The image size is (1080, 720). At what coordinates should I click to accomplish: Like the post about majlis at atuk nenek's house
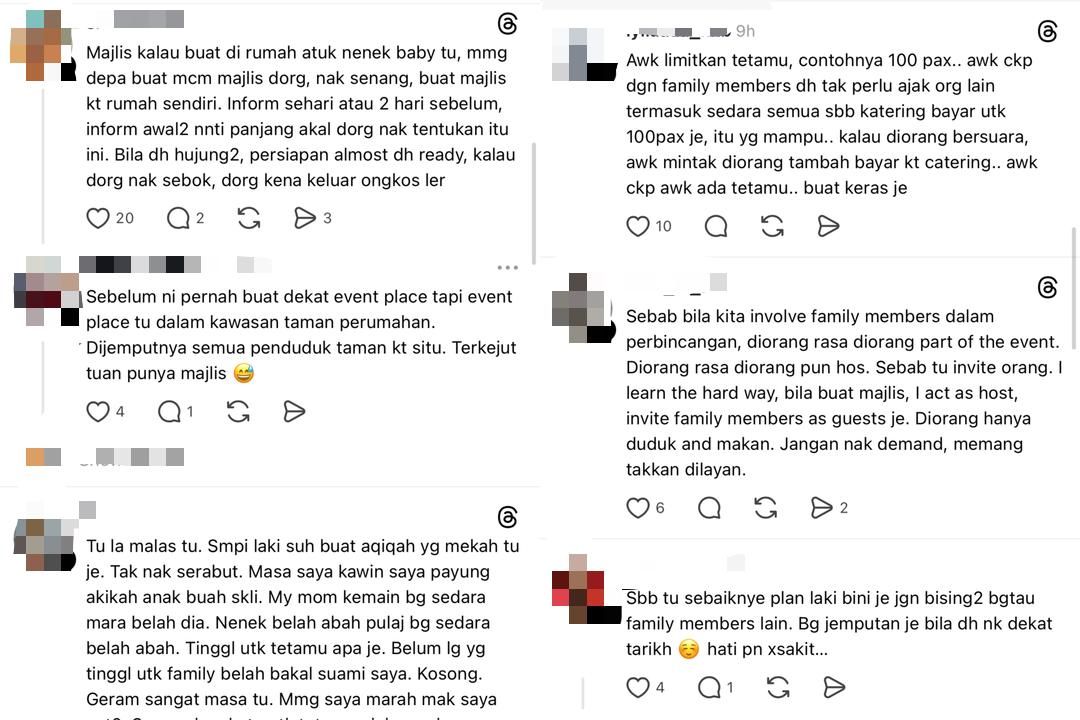[x=98, y=218]
